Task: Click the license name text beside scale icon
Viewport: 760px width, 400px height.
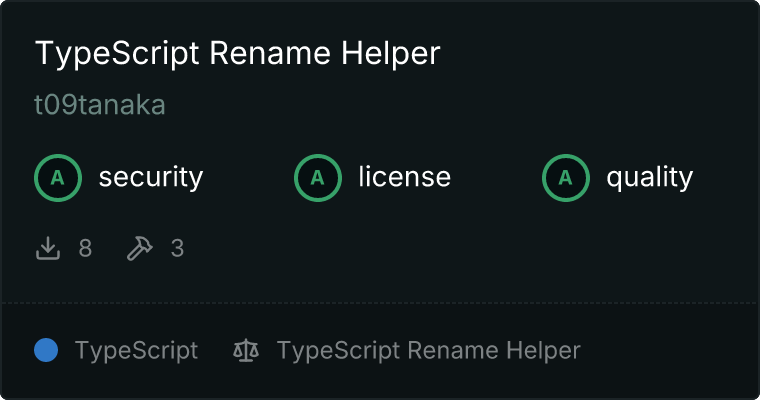Action: click(428, 351)
